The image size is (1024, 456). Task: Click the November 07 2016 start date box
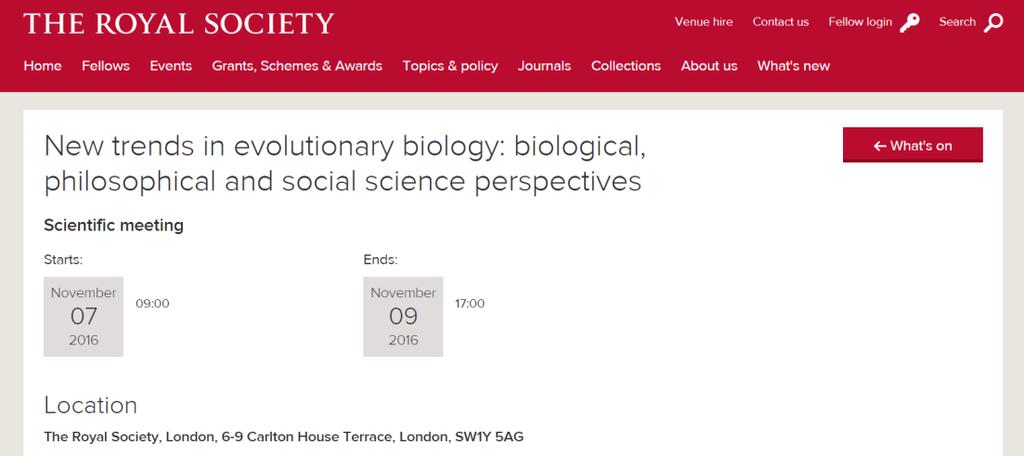83,316
